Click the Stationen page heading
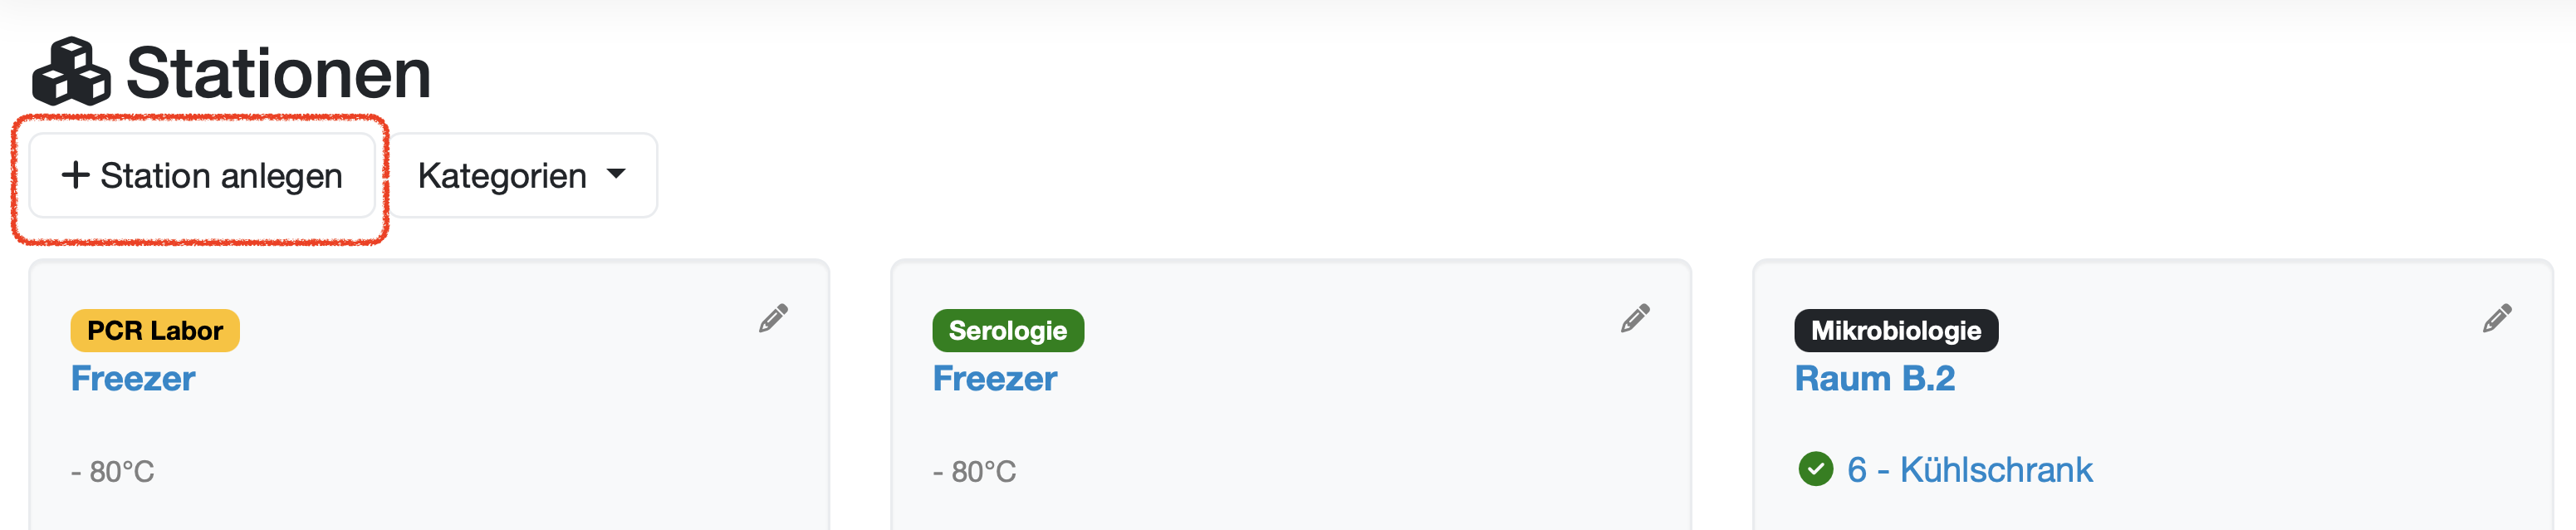 coord(278,74)
